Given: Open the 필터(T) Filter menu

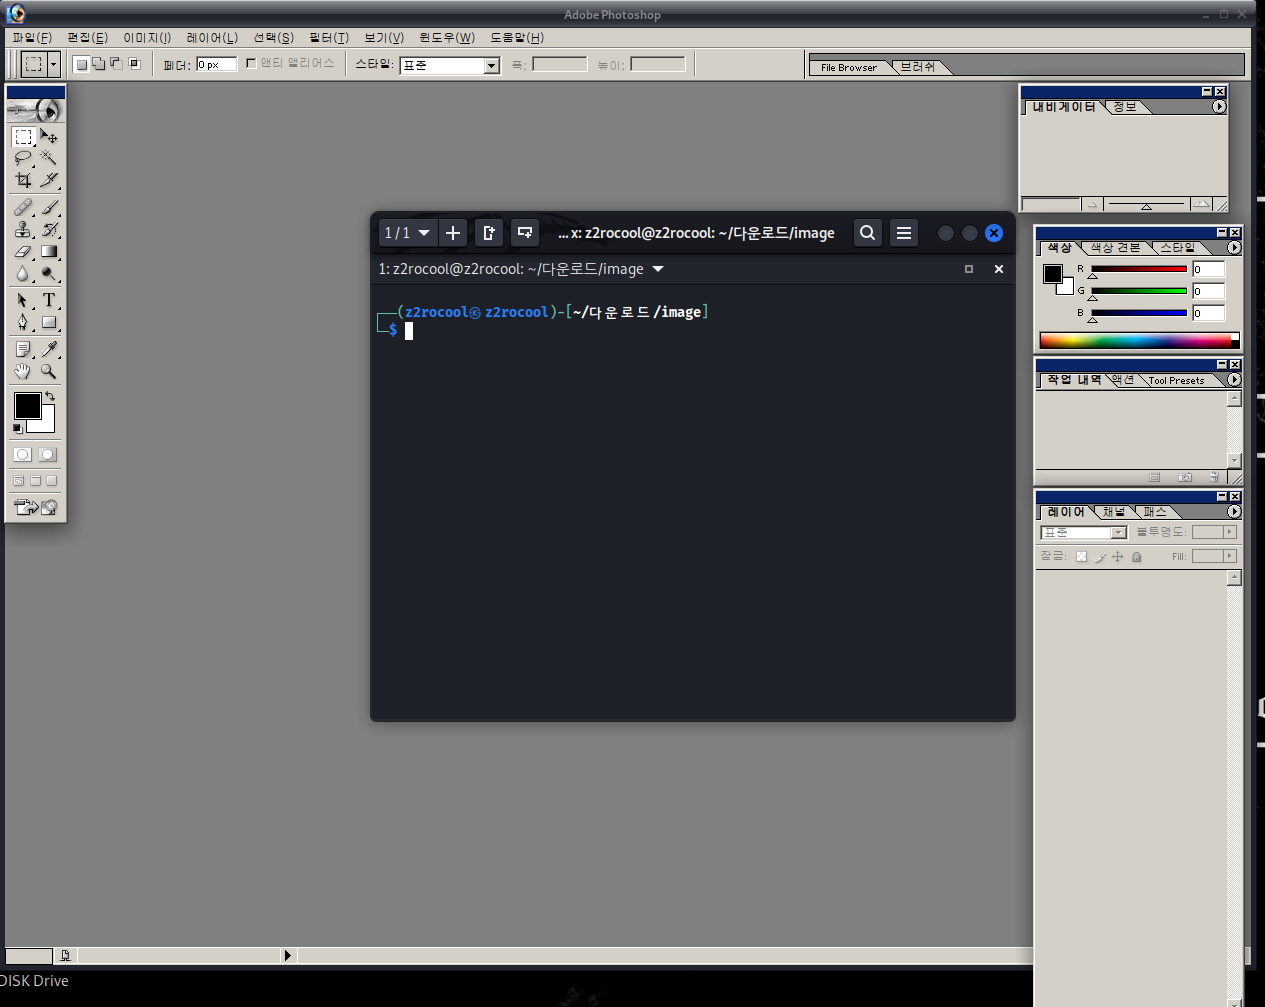Looking at the screenshot, I should click(x=329, y=38).
